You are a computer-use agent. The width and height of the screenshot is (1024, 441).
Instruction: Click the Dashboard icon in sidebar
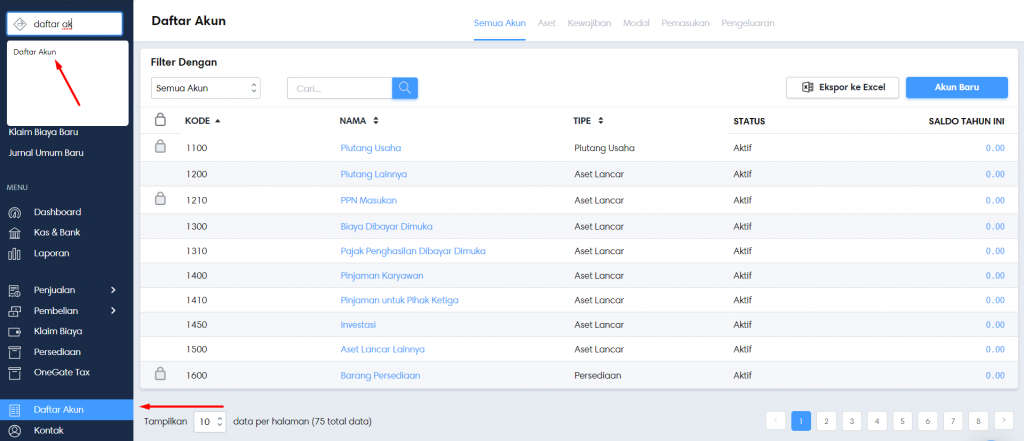(14, 212)
